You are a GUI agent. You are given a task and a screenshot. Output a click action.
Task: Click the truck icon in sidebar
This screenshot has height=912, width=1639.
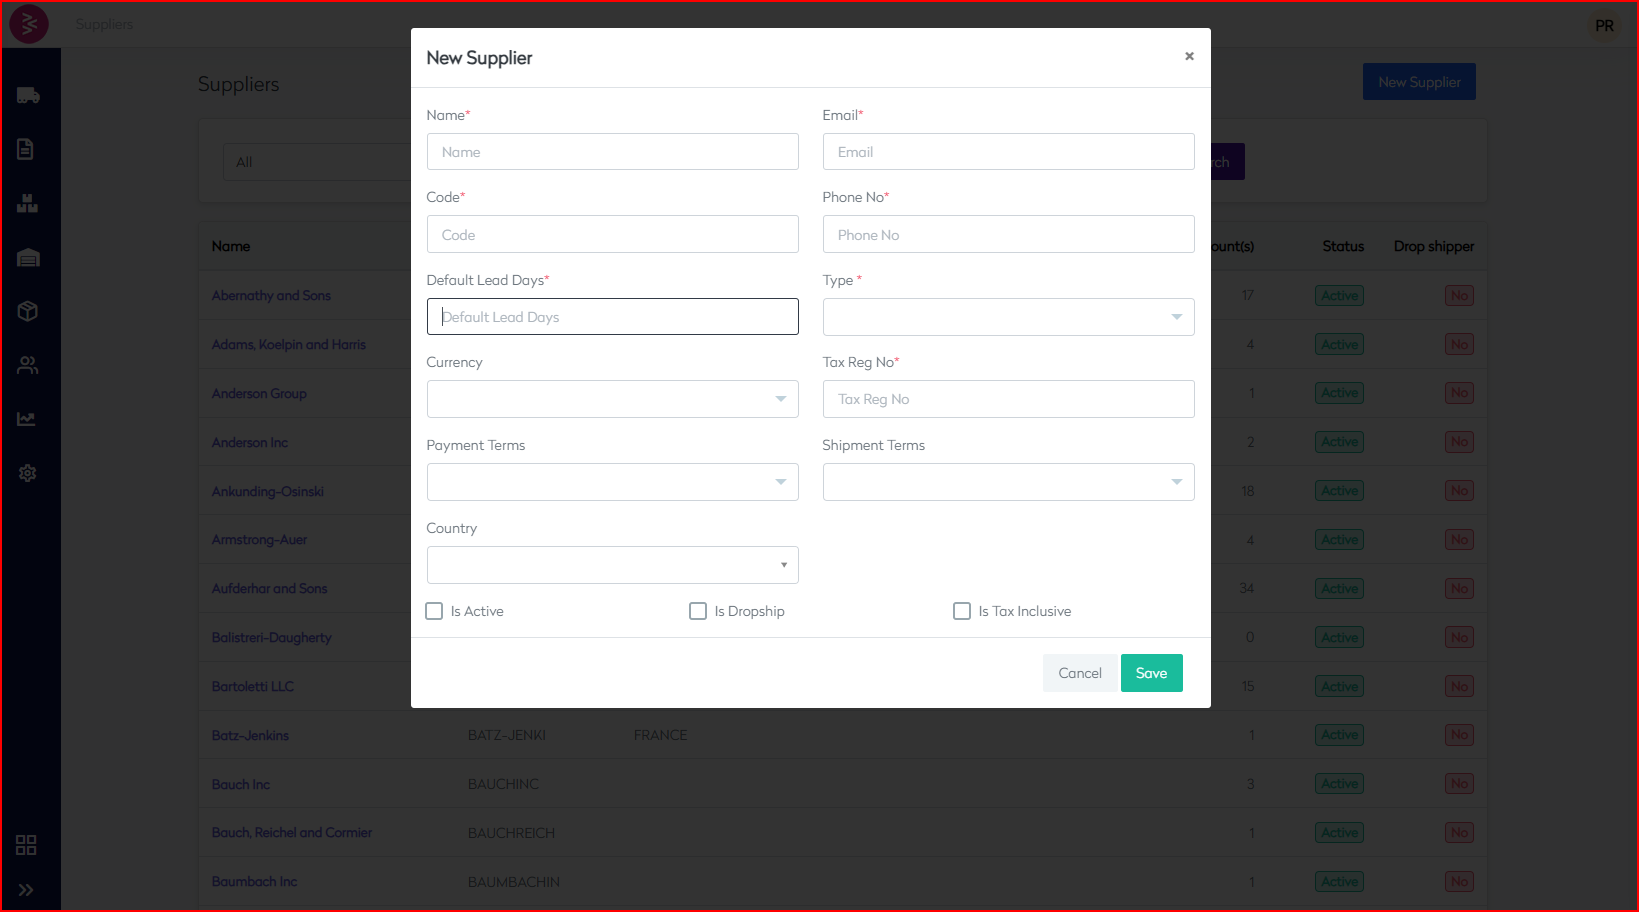tap(28, 96)
